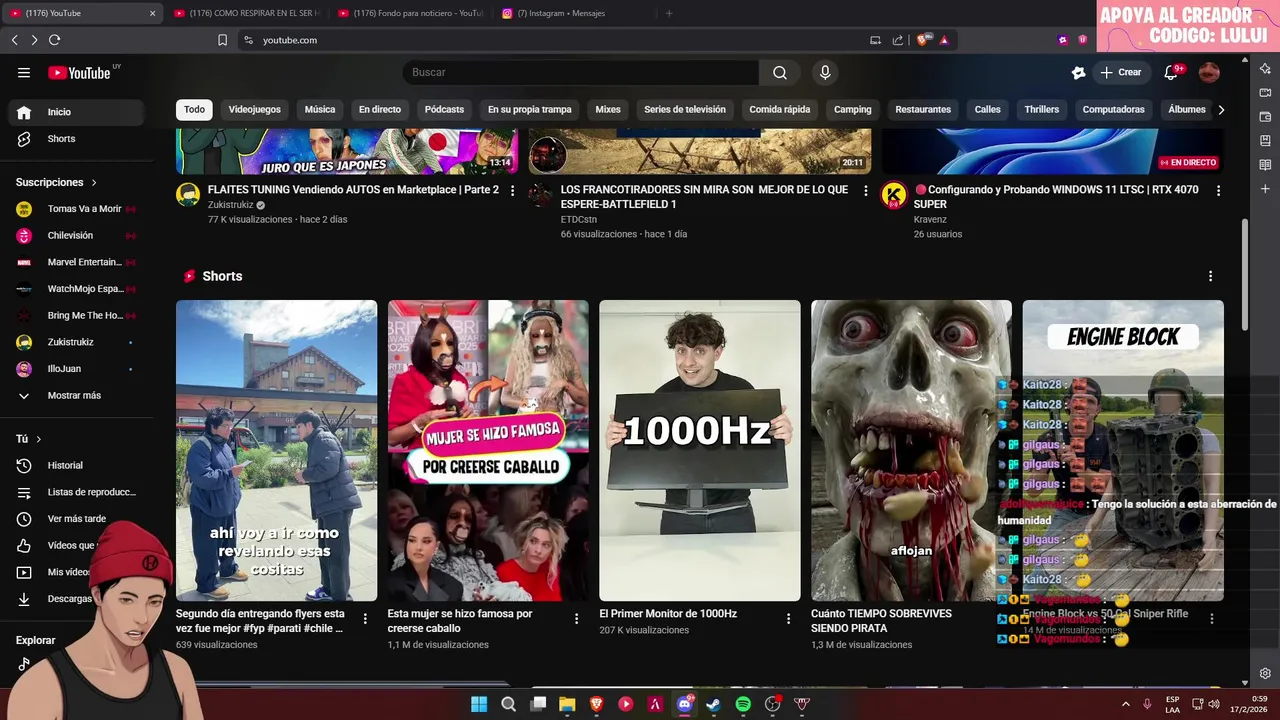
Task: Expand Mostrar más subscriptions
Action: pos(76,396)
